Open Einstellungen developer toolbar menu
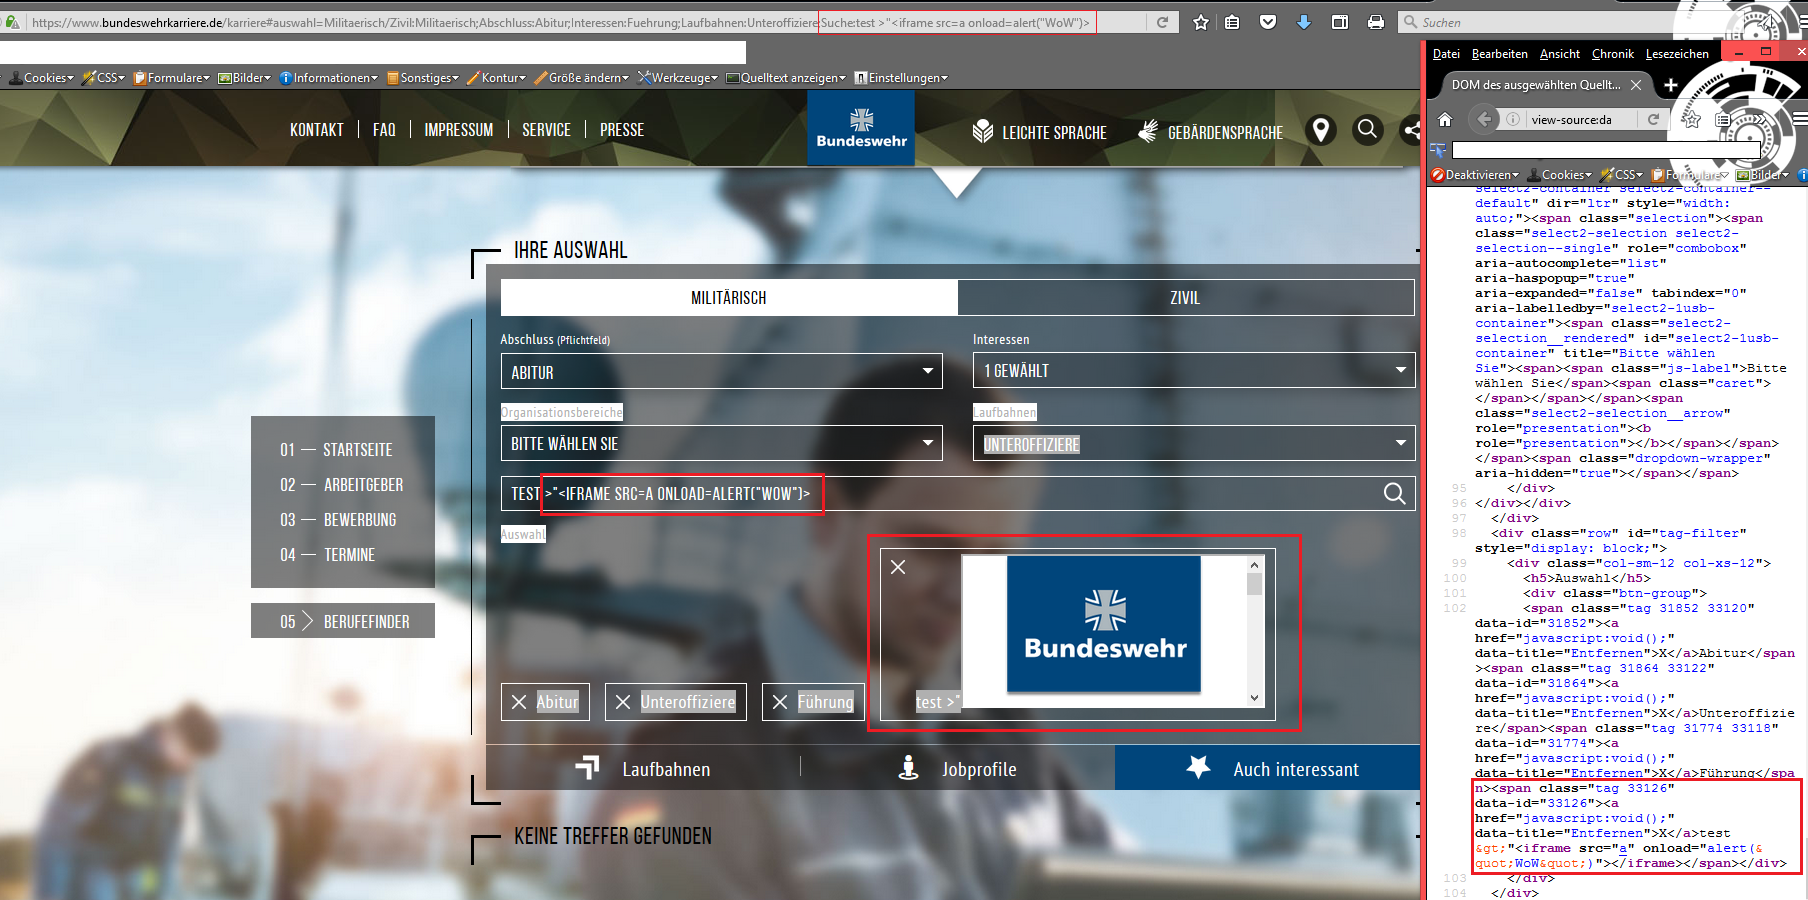 pyautogui.click(x=901, y=78)
